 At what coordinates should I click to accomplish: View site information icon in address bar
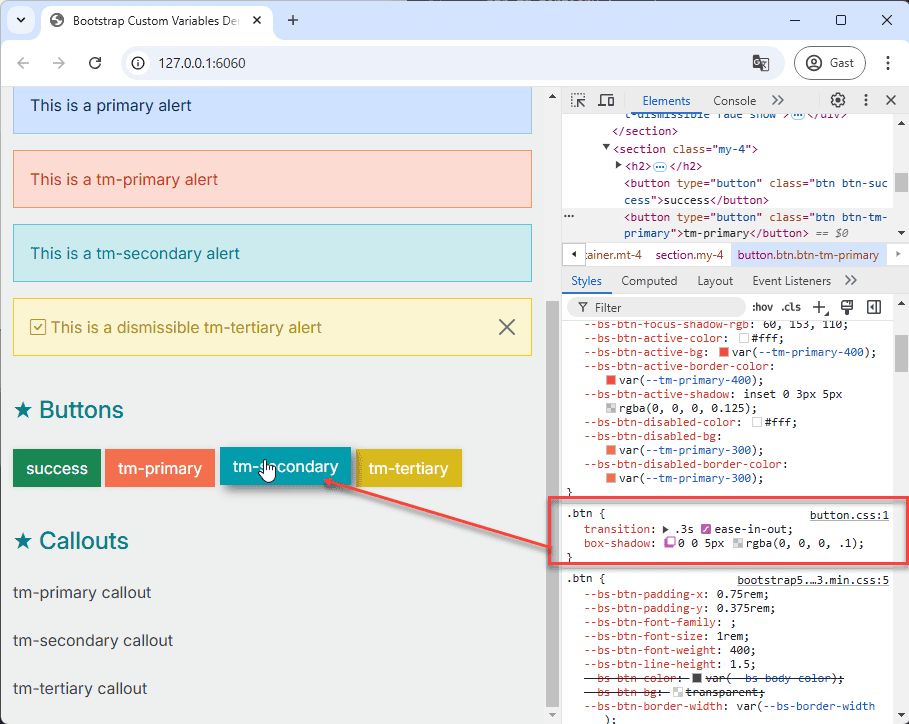tap(138, 63)
